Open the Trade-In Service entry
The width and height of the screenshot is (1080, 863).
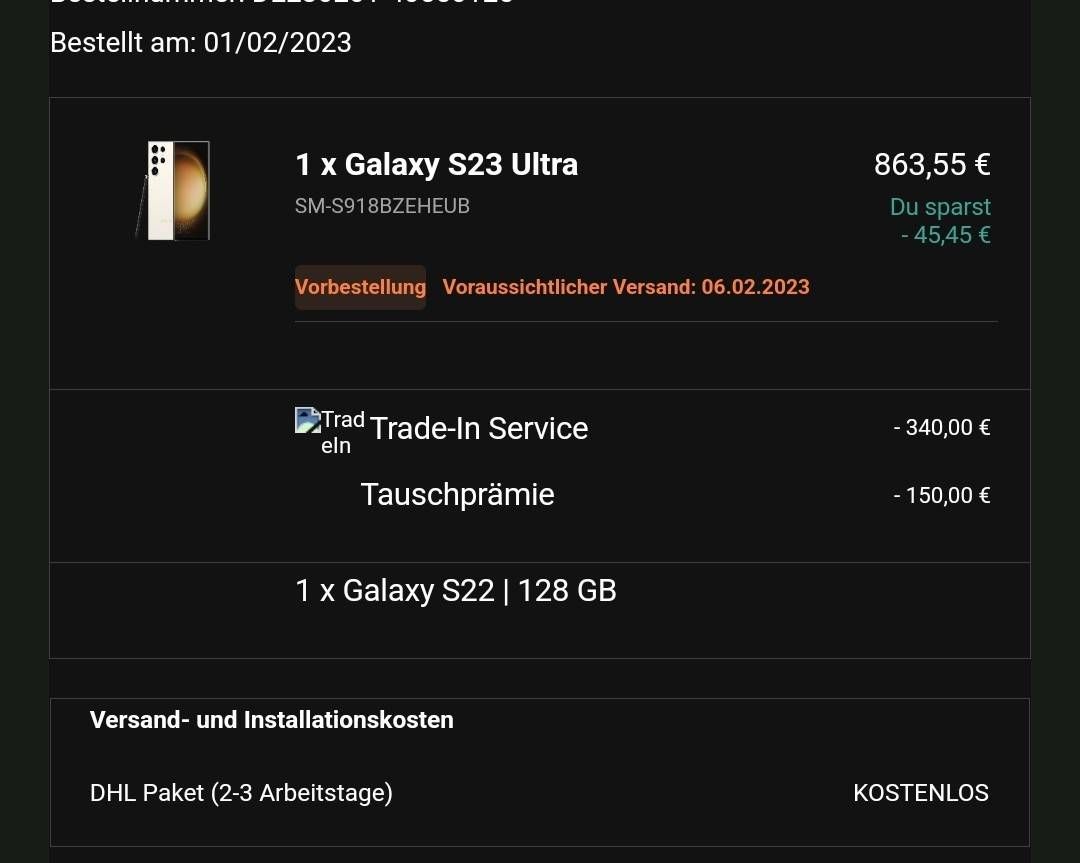click(x=479, y=428)
